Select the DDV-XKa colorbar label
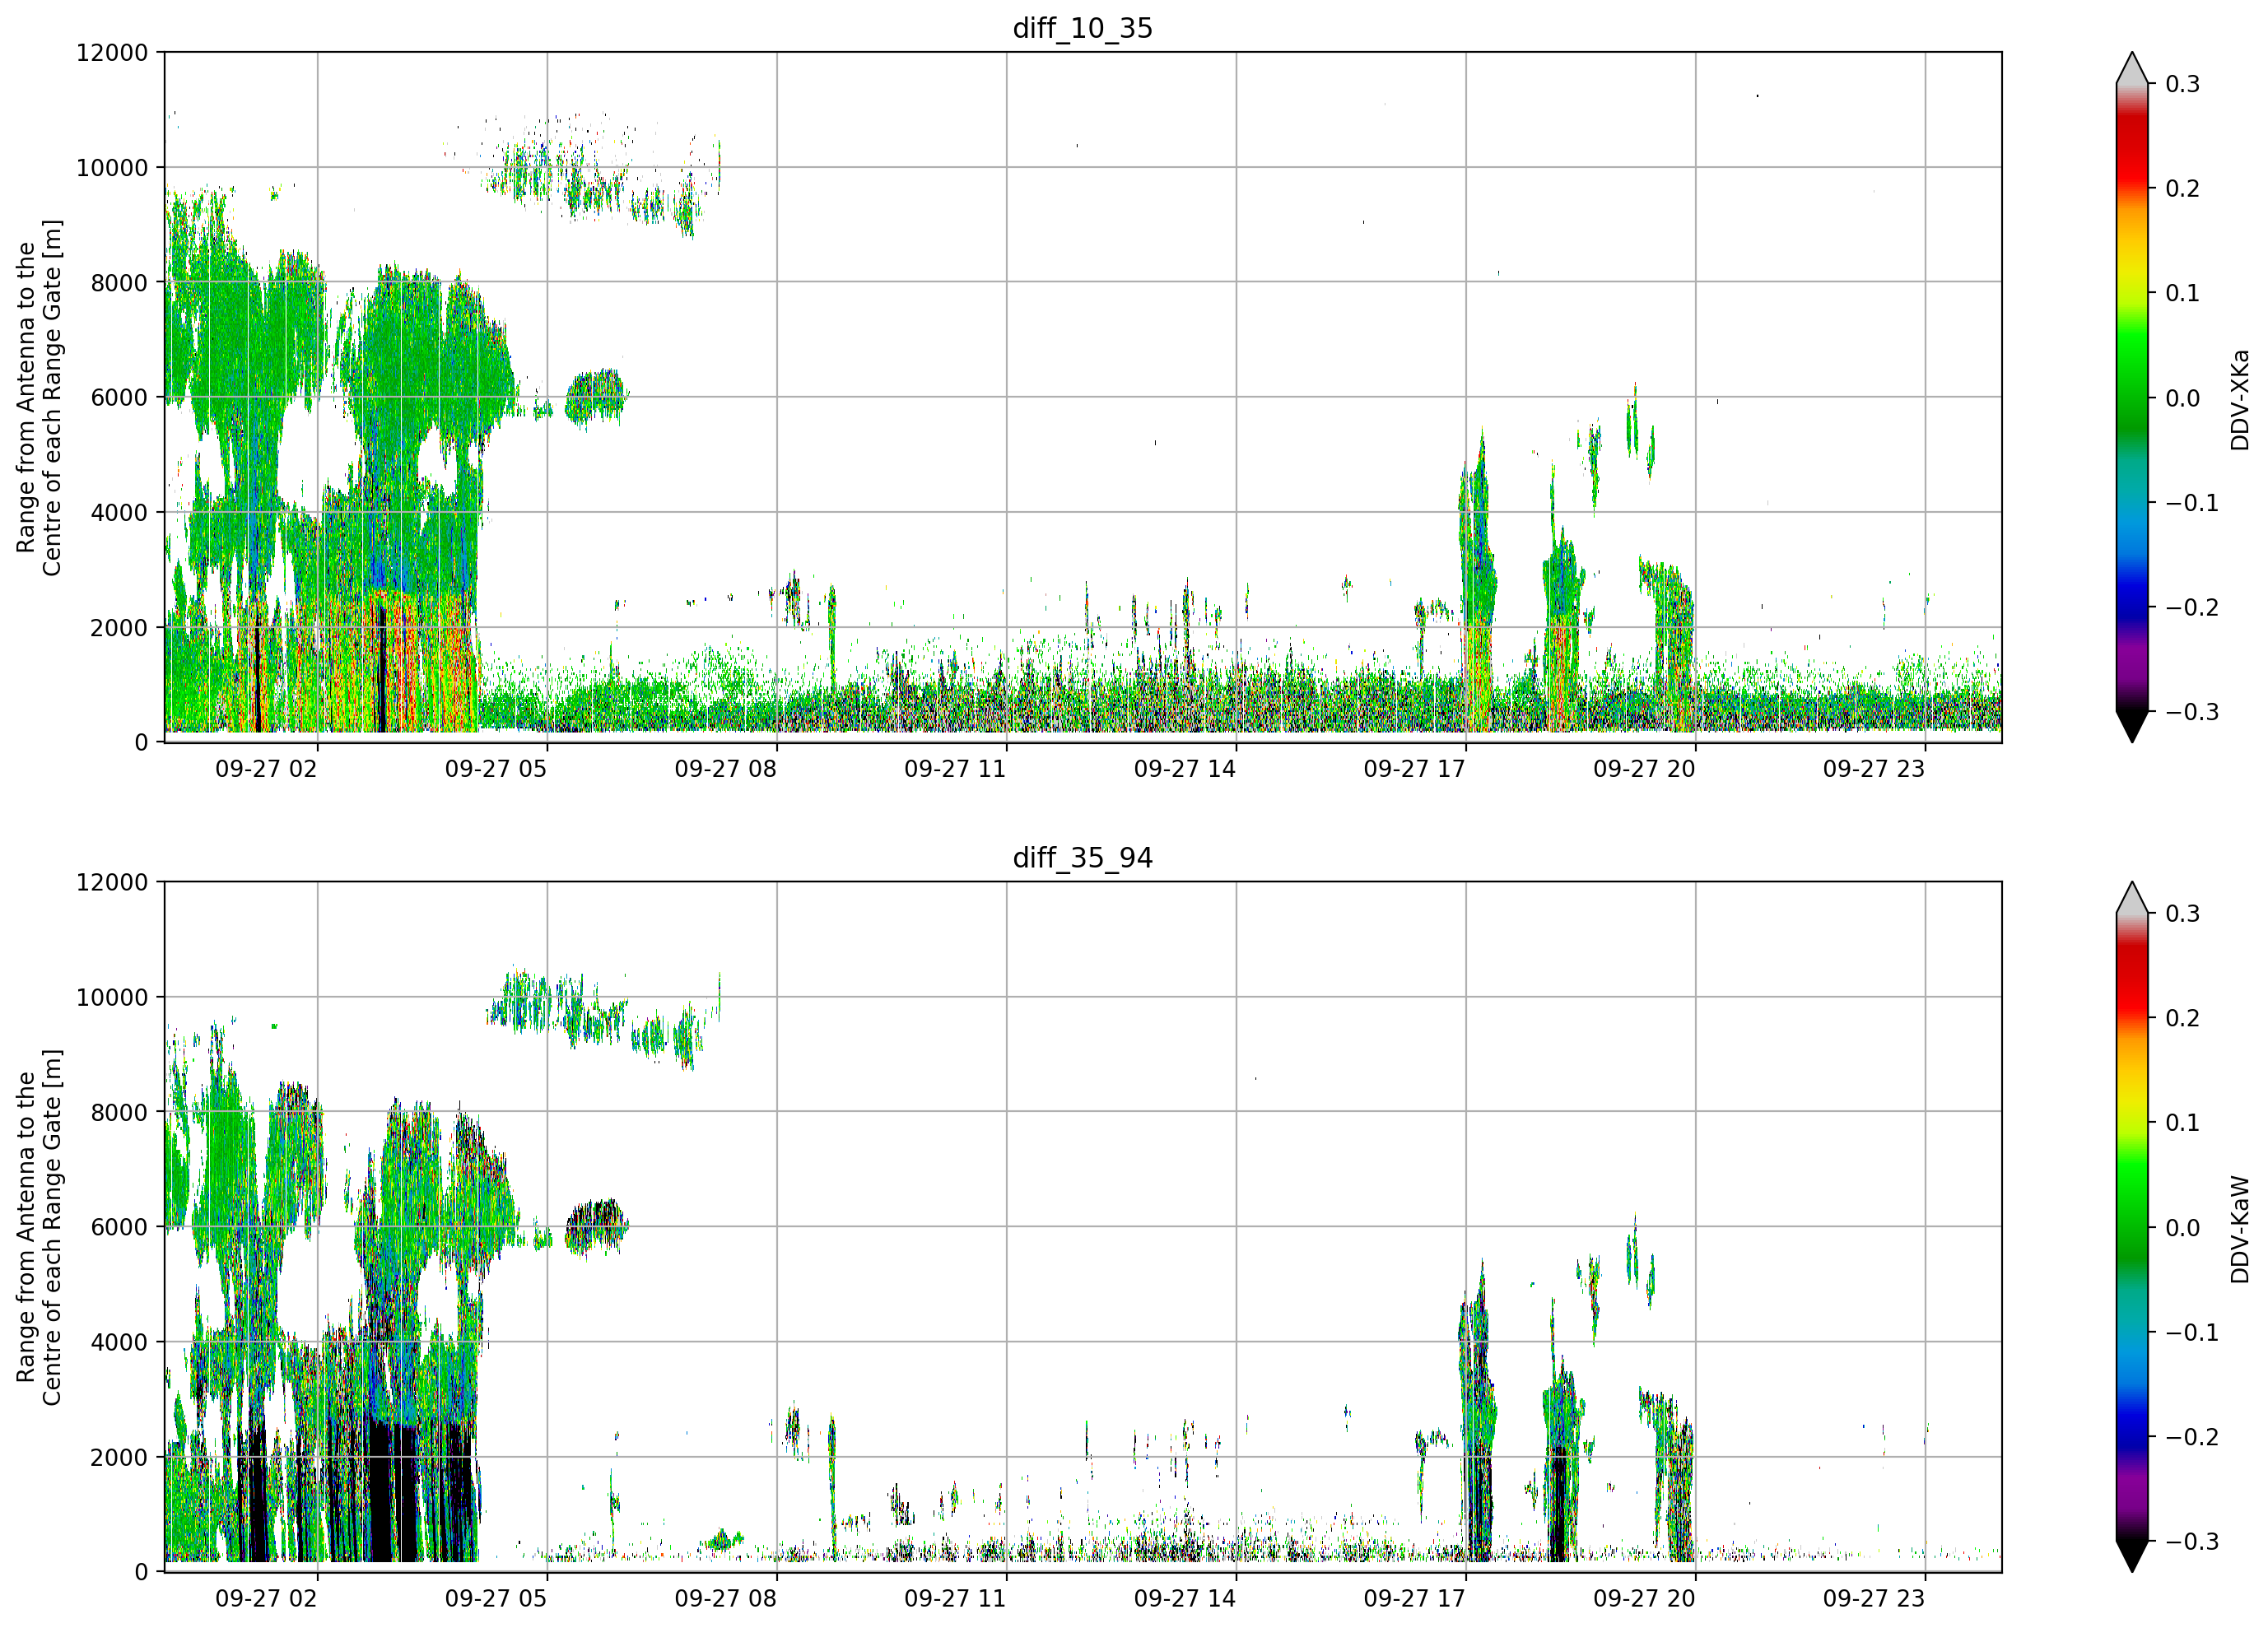 (2240, 399)
